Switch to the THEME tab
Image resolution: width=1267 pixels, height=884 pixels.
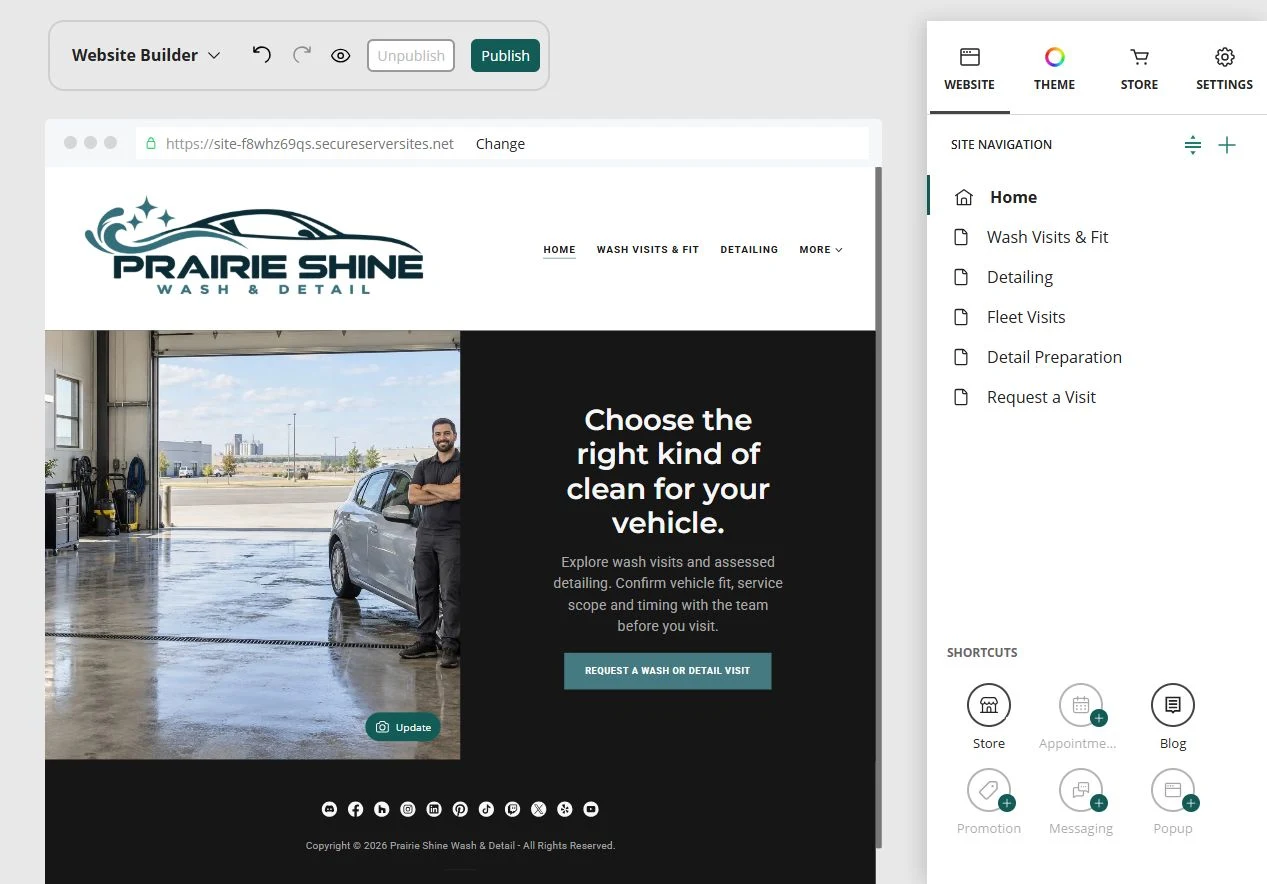coord(1054,69)
